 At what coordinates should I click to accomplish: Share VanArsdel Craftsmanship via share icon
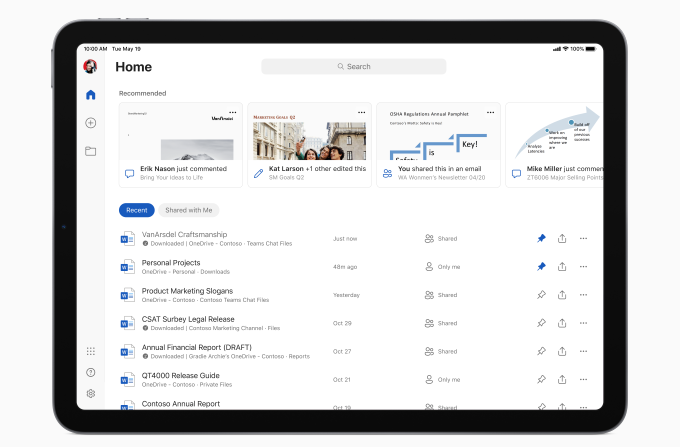(562, 238)
